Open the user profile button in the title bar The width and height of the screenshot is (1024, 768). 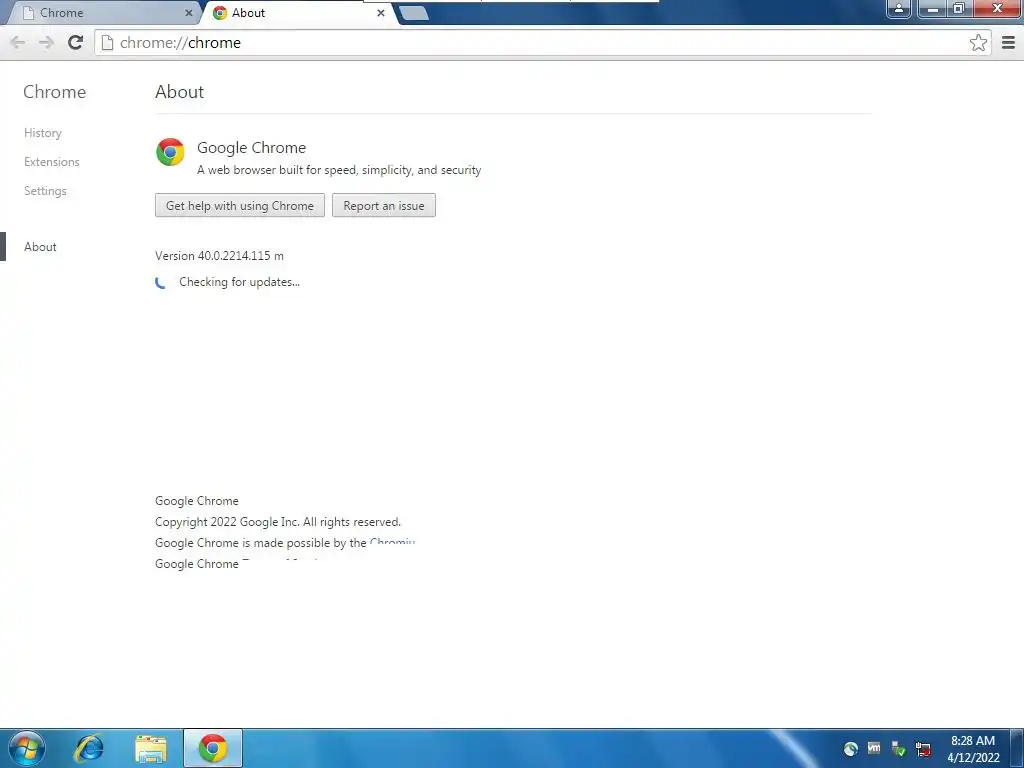pyautogui.click(x=899, y=8)
